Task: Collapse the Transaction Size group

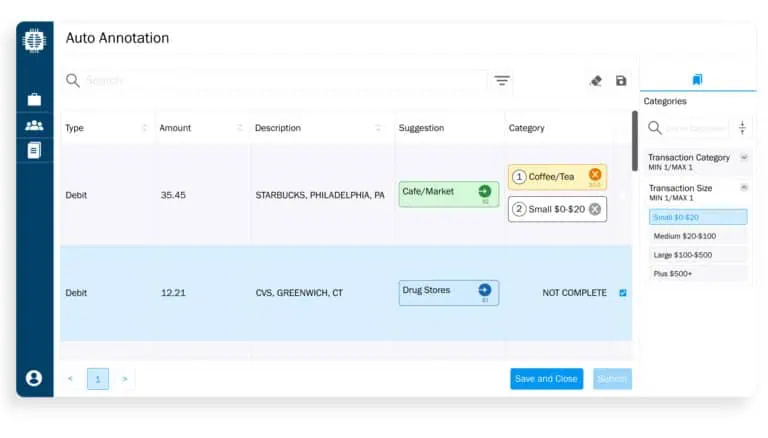Action: pyautogui.click(x=744, y=188)
